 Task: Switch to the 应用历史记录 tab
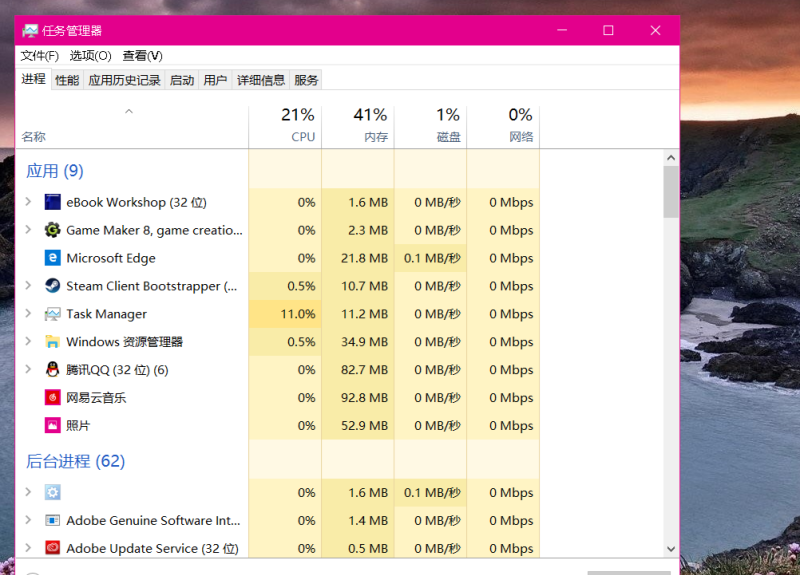pos(124,80)
